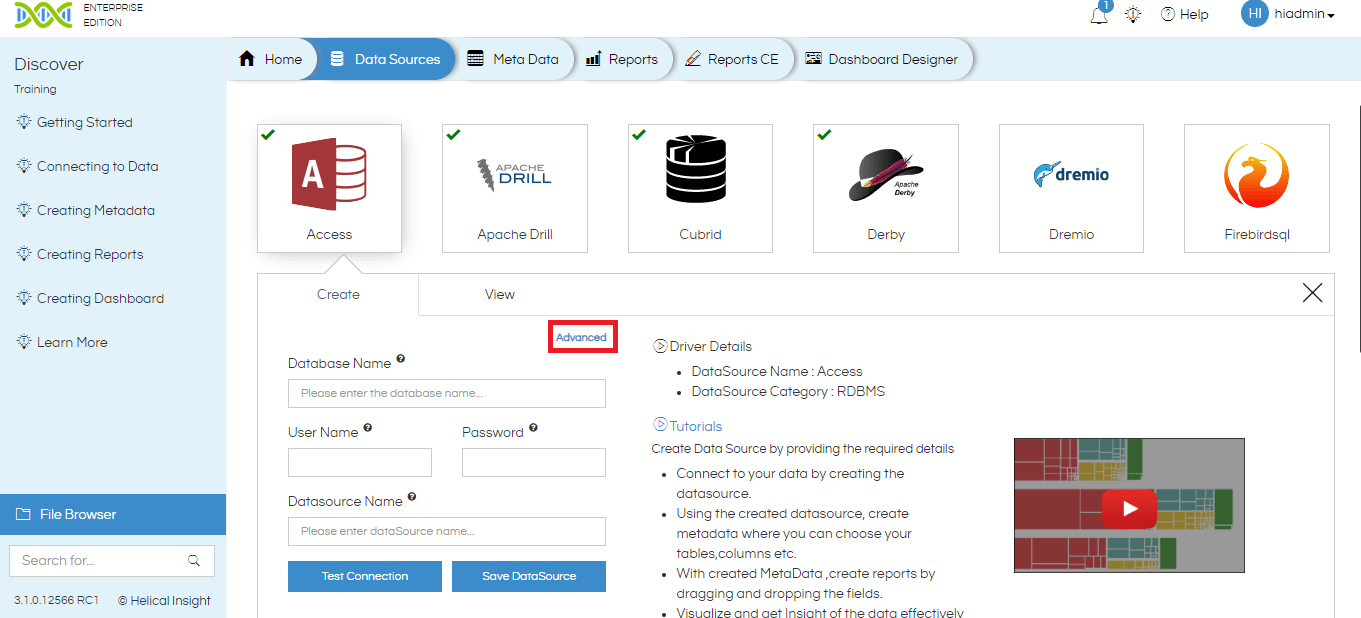The height and width of the screenshot is (618, 1361).
Task: Open Help from the top bar
Action: click(x=1184, y=14)
